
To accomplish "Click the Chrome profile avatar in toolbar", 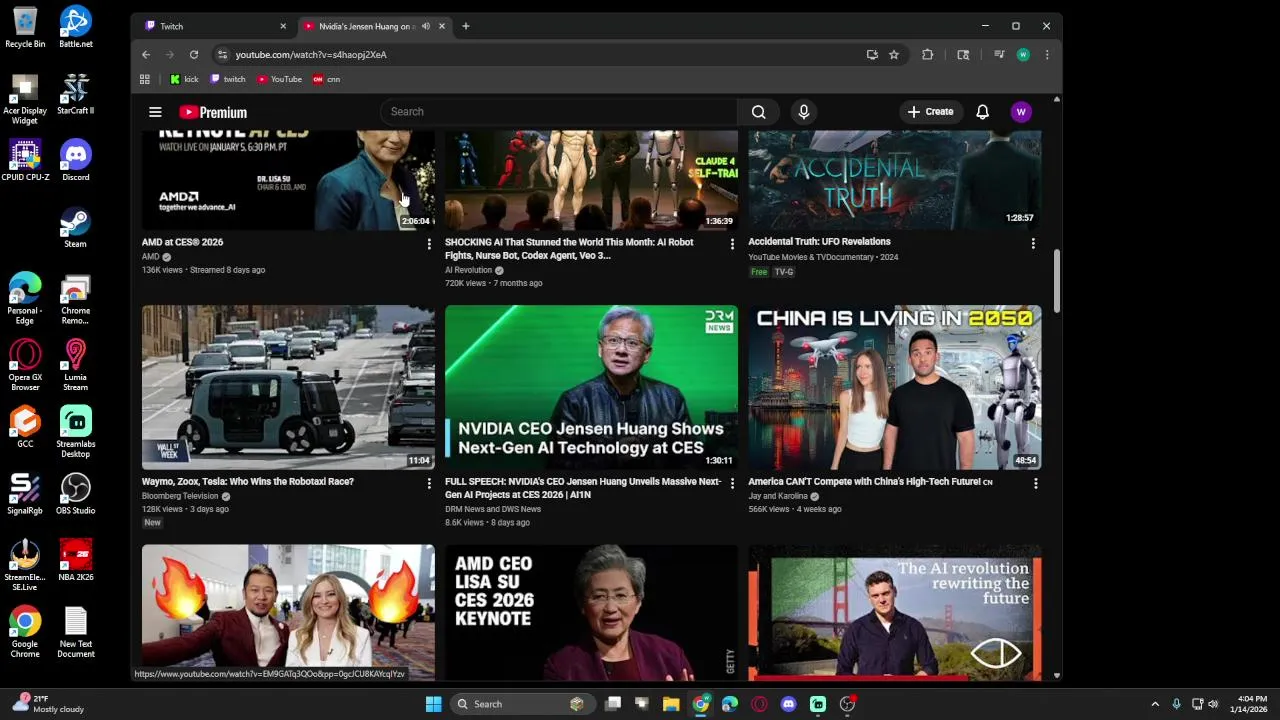I will (1023, 55).
